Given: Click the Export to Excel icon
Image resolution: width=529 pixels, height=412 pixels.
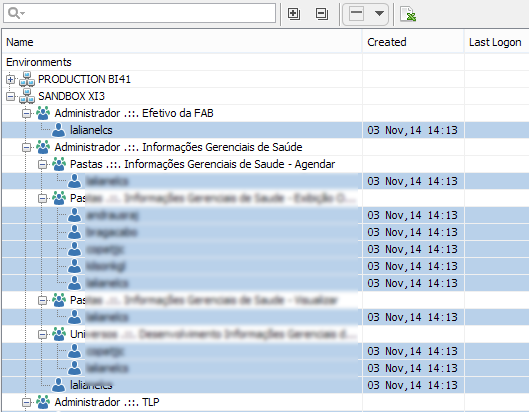Looking at the screenshot, I should pos(408,14).
